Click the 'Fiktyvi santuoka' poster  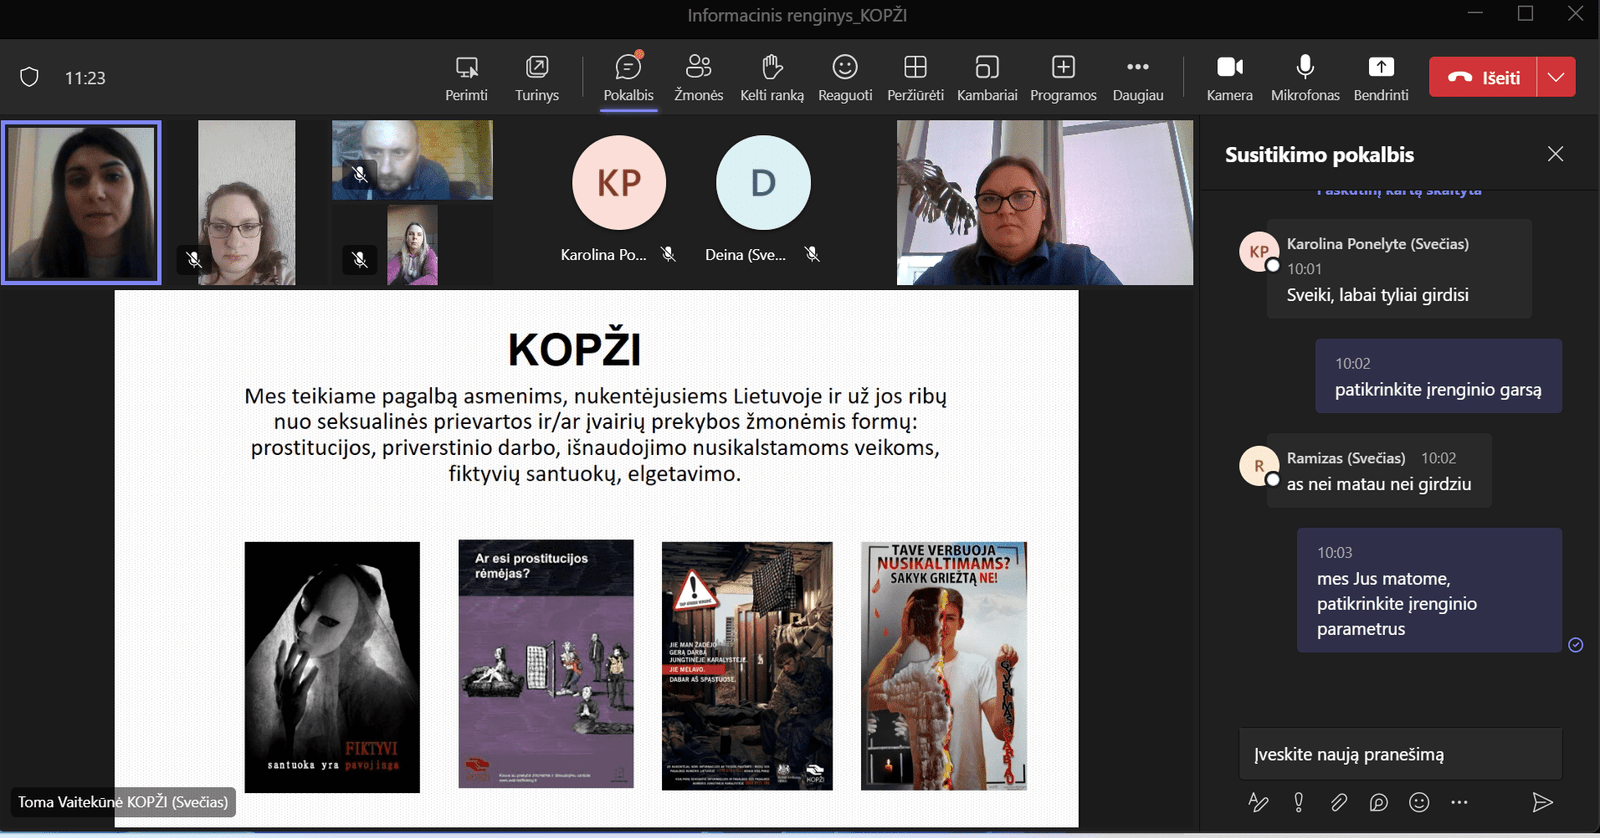coord(332,667)
